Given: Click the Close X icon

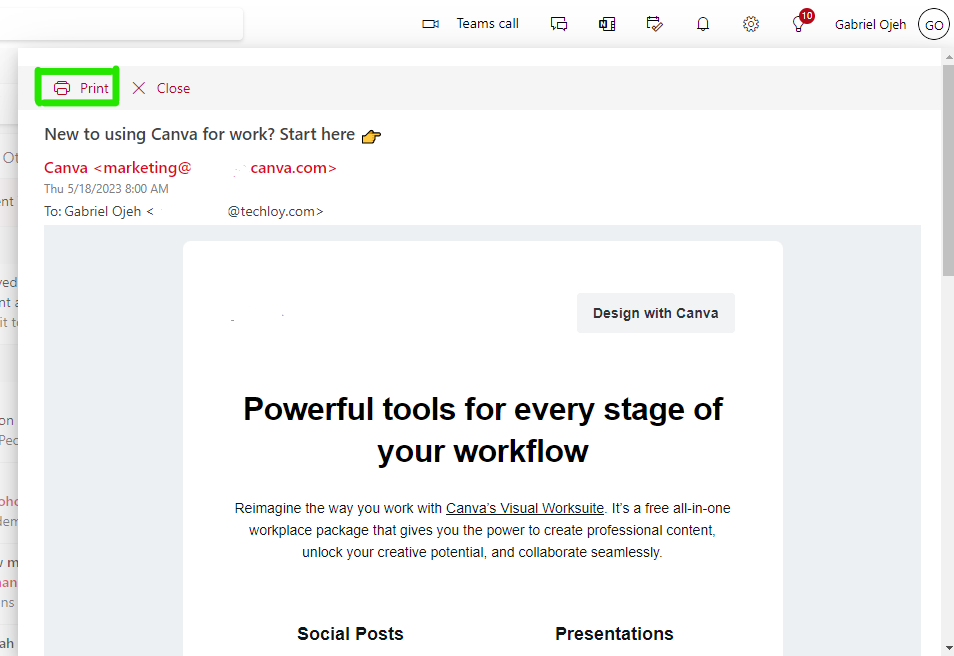Looking at the screenshot, I should [x=139, y=88].
